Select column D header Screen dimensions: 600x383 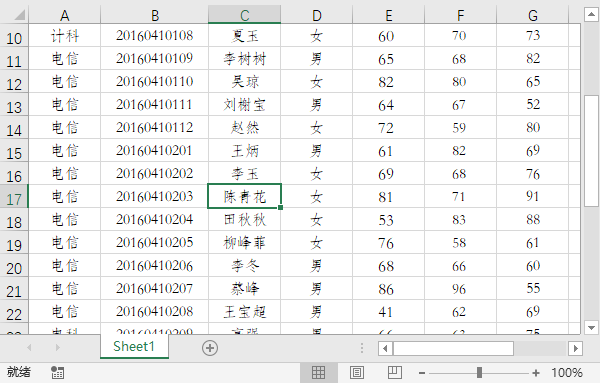(316, 15)
